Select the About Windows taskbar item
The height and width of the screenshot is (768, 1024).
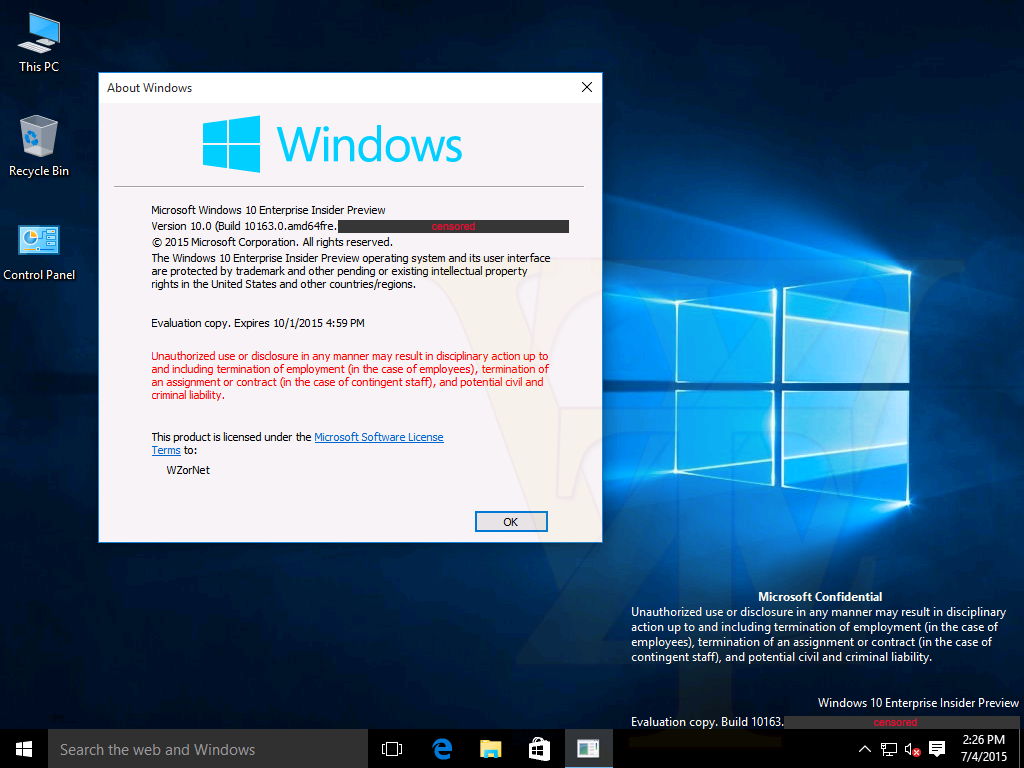[x=588, y=749]
